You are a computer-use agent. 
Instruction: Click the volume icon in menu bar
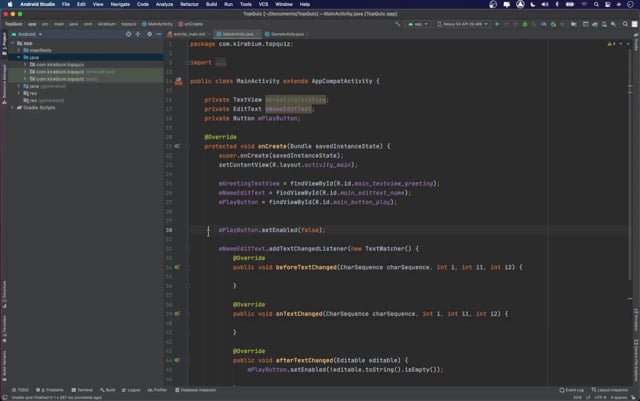tap(544, 4)
